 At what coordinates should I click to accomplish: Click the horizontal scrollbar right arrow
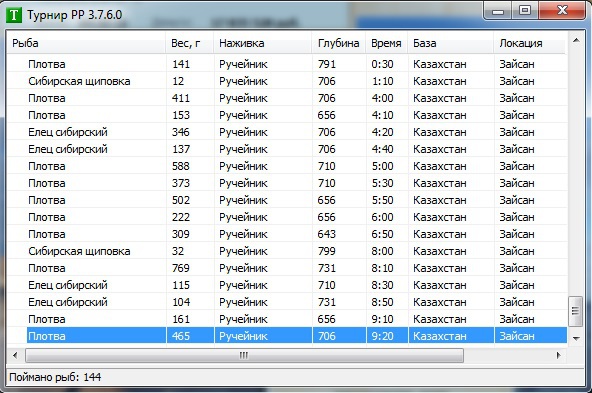tap(558, 355)
